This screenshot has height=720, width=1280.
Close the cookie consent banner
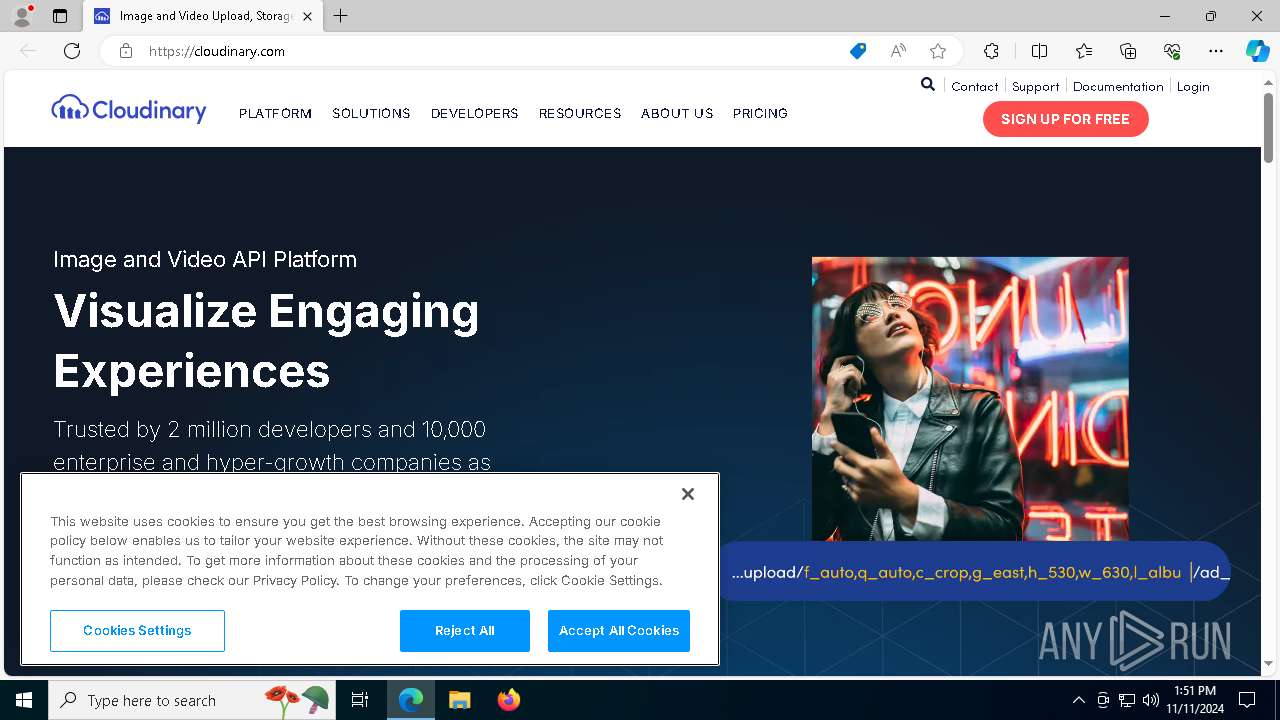tap(688, 494)
